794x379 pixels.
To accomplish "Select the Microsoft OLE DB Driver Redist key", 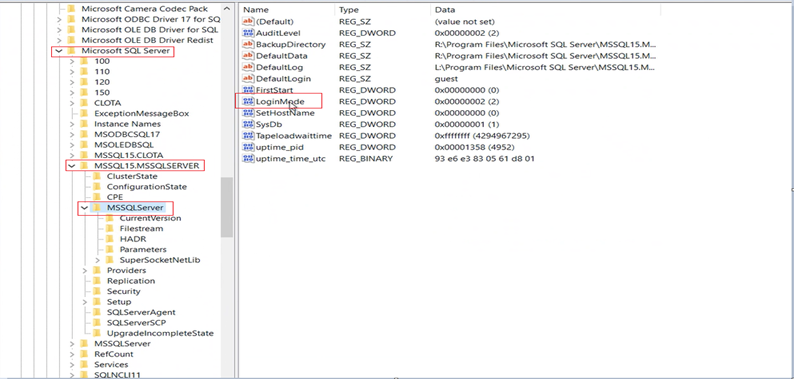I will point(147,40).
